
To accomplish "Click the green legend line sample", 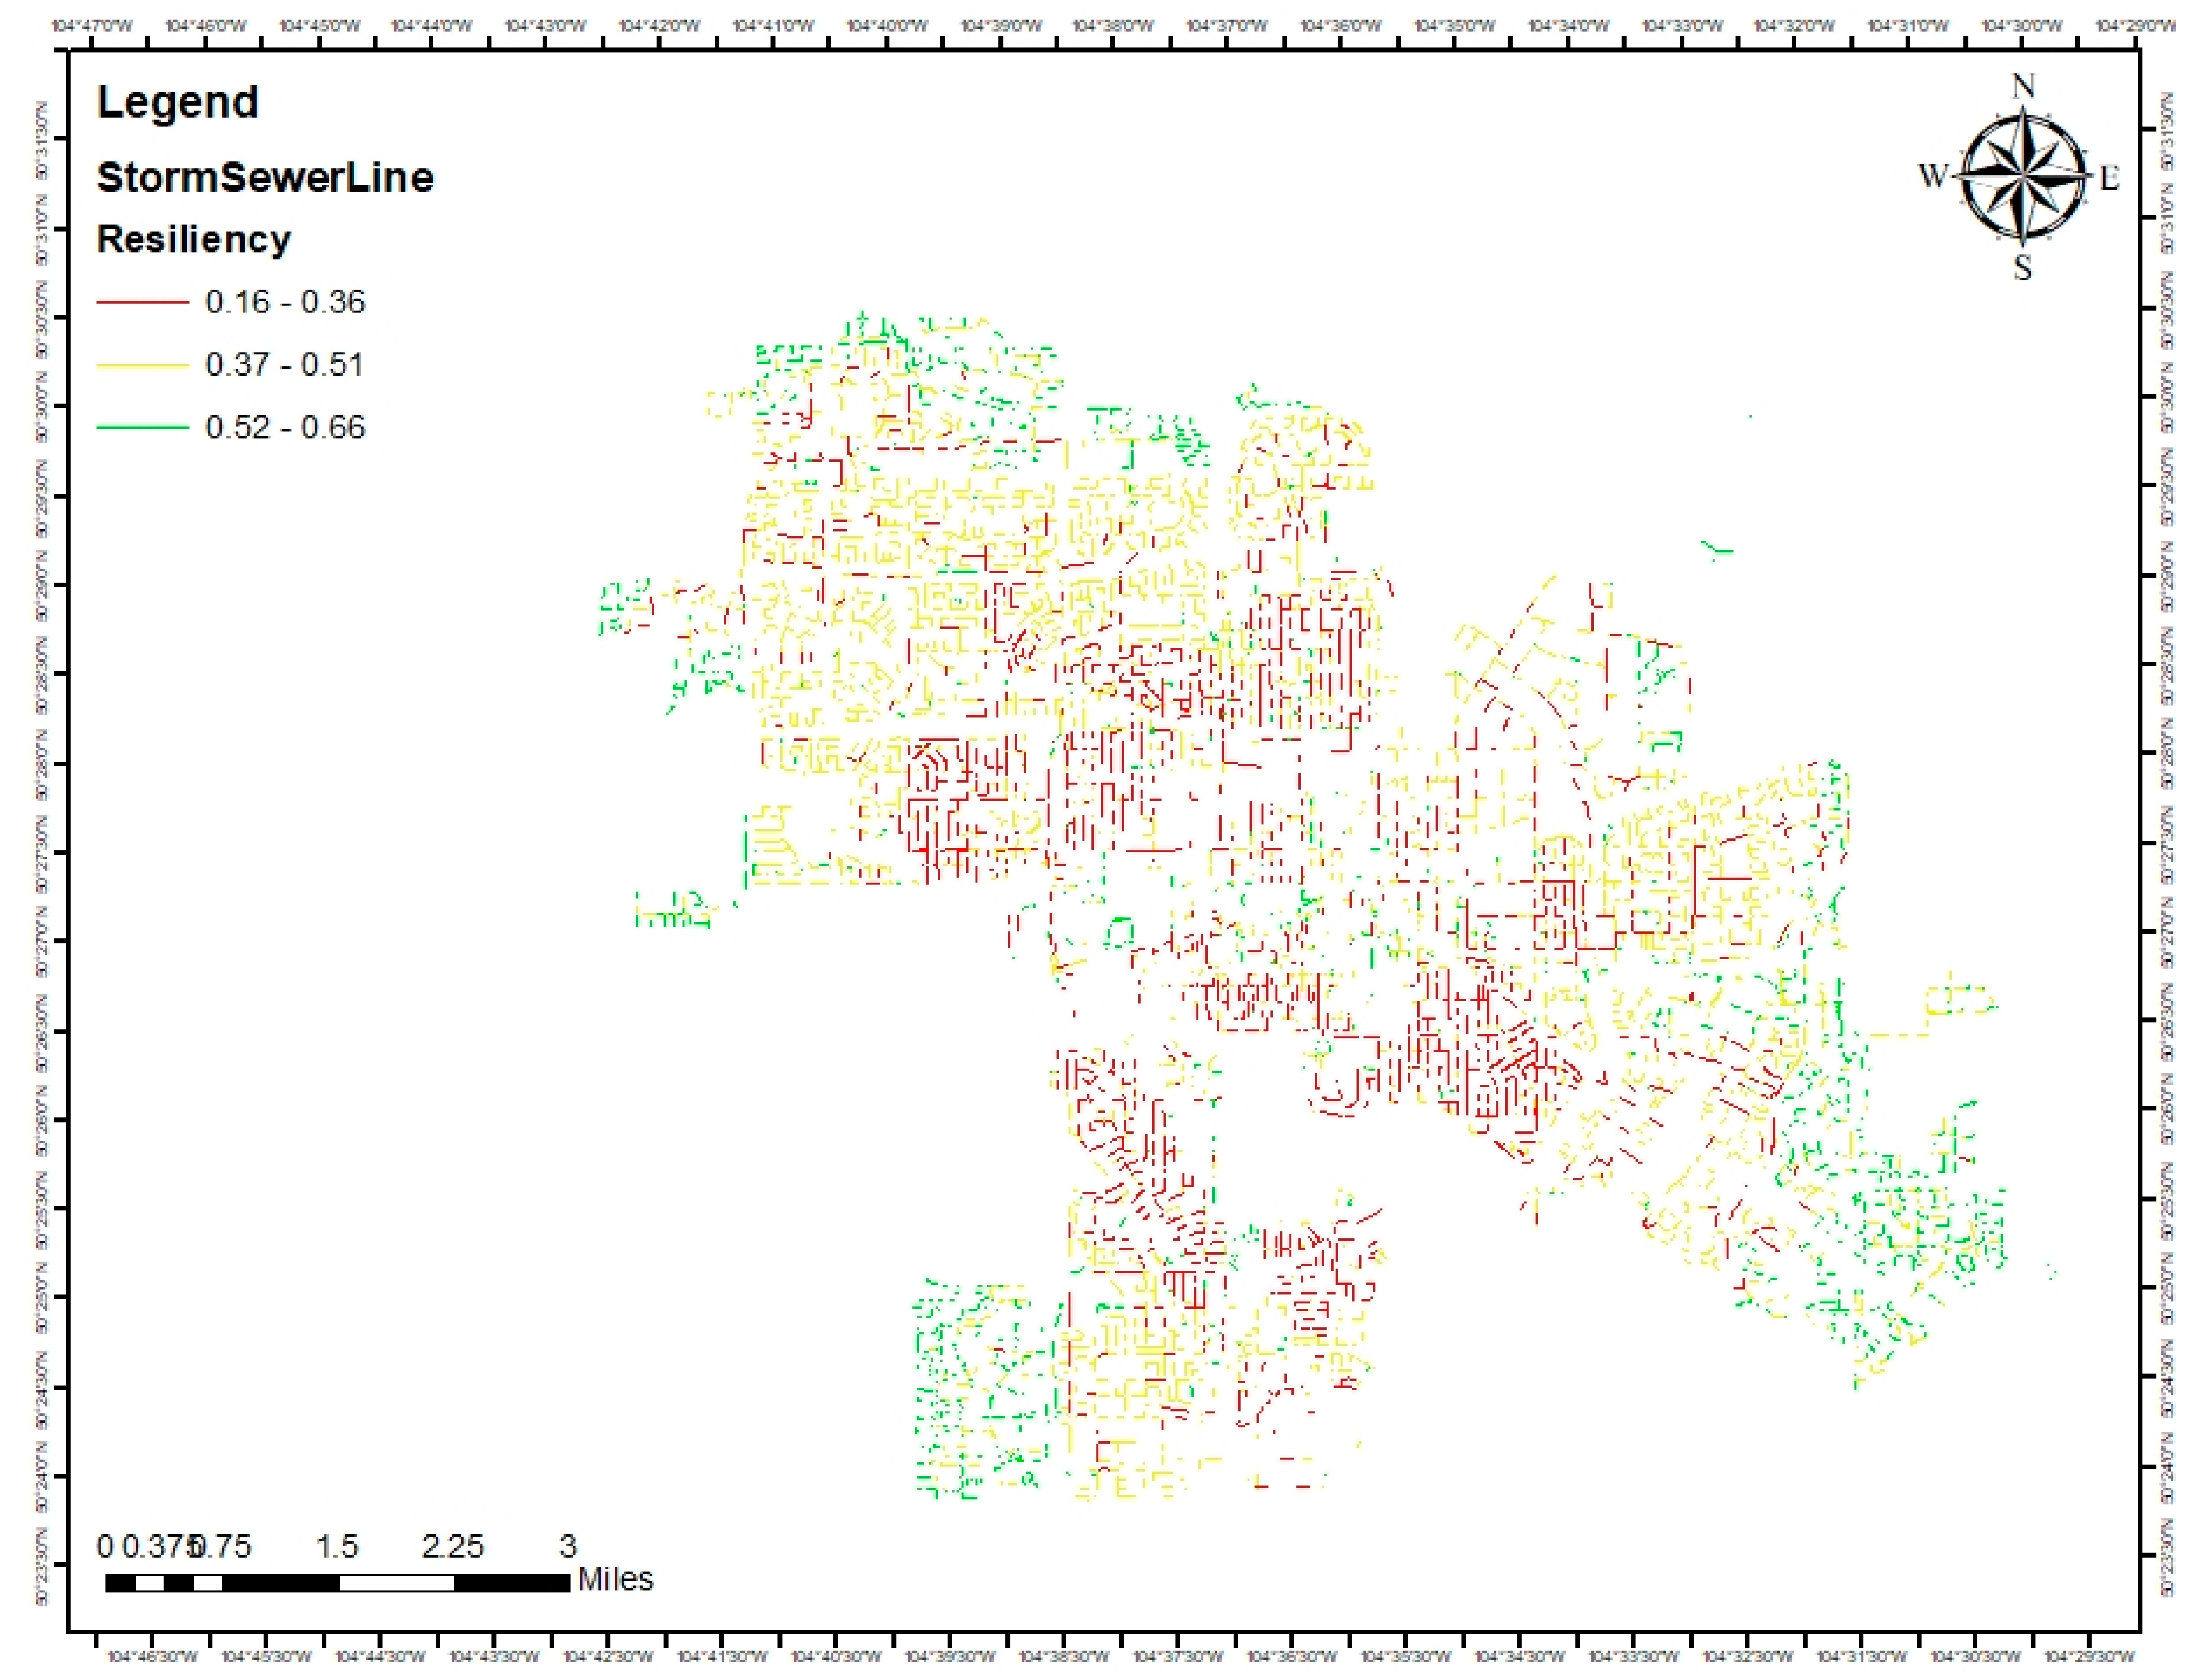I will [142, 428].
